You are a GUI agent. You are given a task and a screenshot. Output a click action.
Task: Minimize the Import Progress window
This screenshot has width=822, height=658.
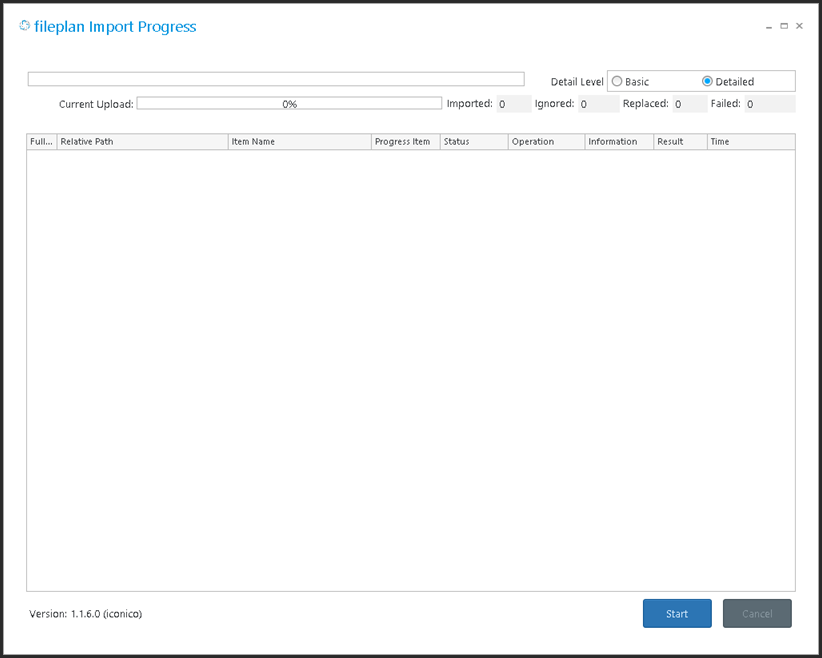click(769, 26)
